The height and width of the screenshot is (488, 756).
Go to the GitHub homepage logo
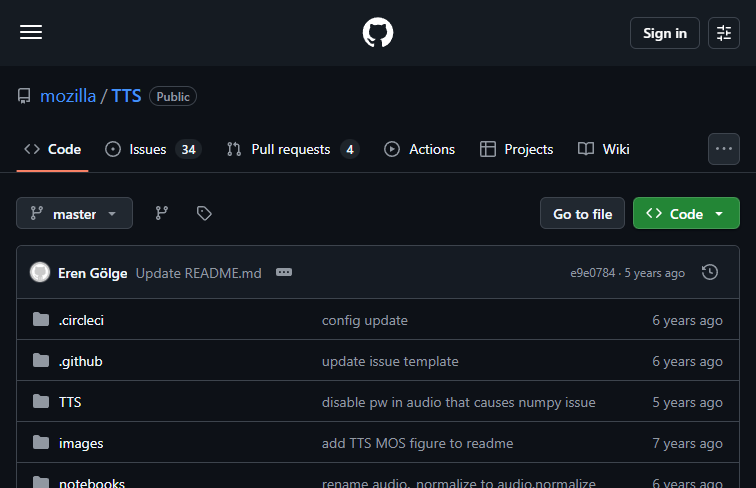click(378, 32)
